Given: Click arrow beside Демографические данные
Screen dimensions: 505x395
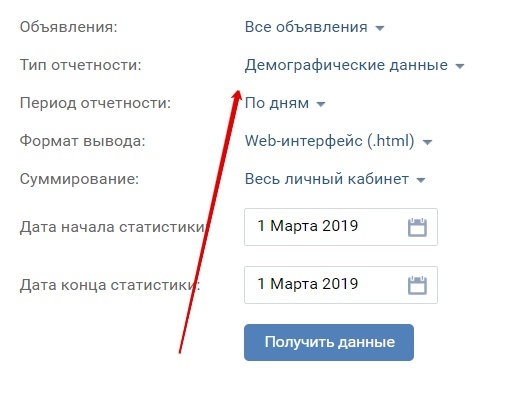Looking at the screenshot, I should coord(460,66).
